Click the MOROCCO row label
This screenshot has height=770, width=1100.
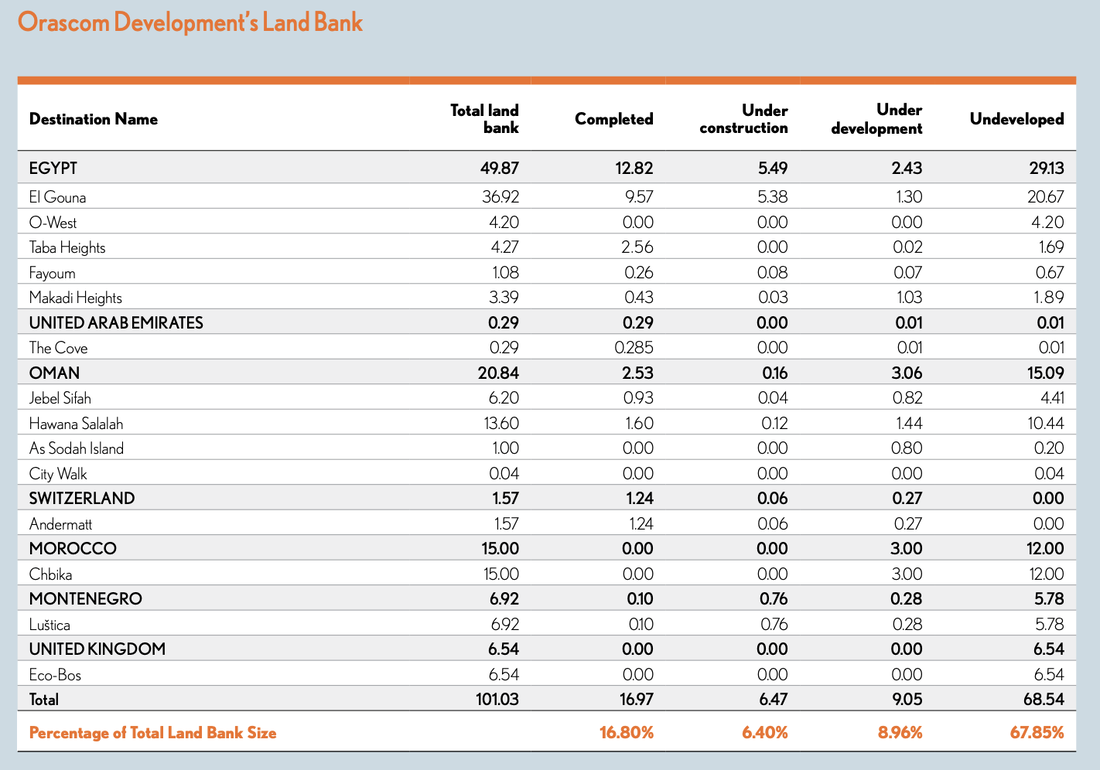[73, 549]
